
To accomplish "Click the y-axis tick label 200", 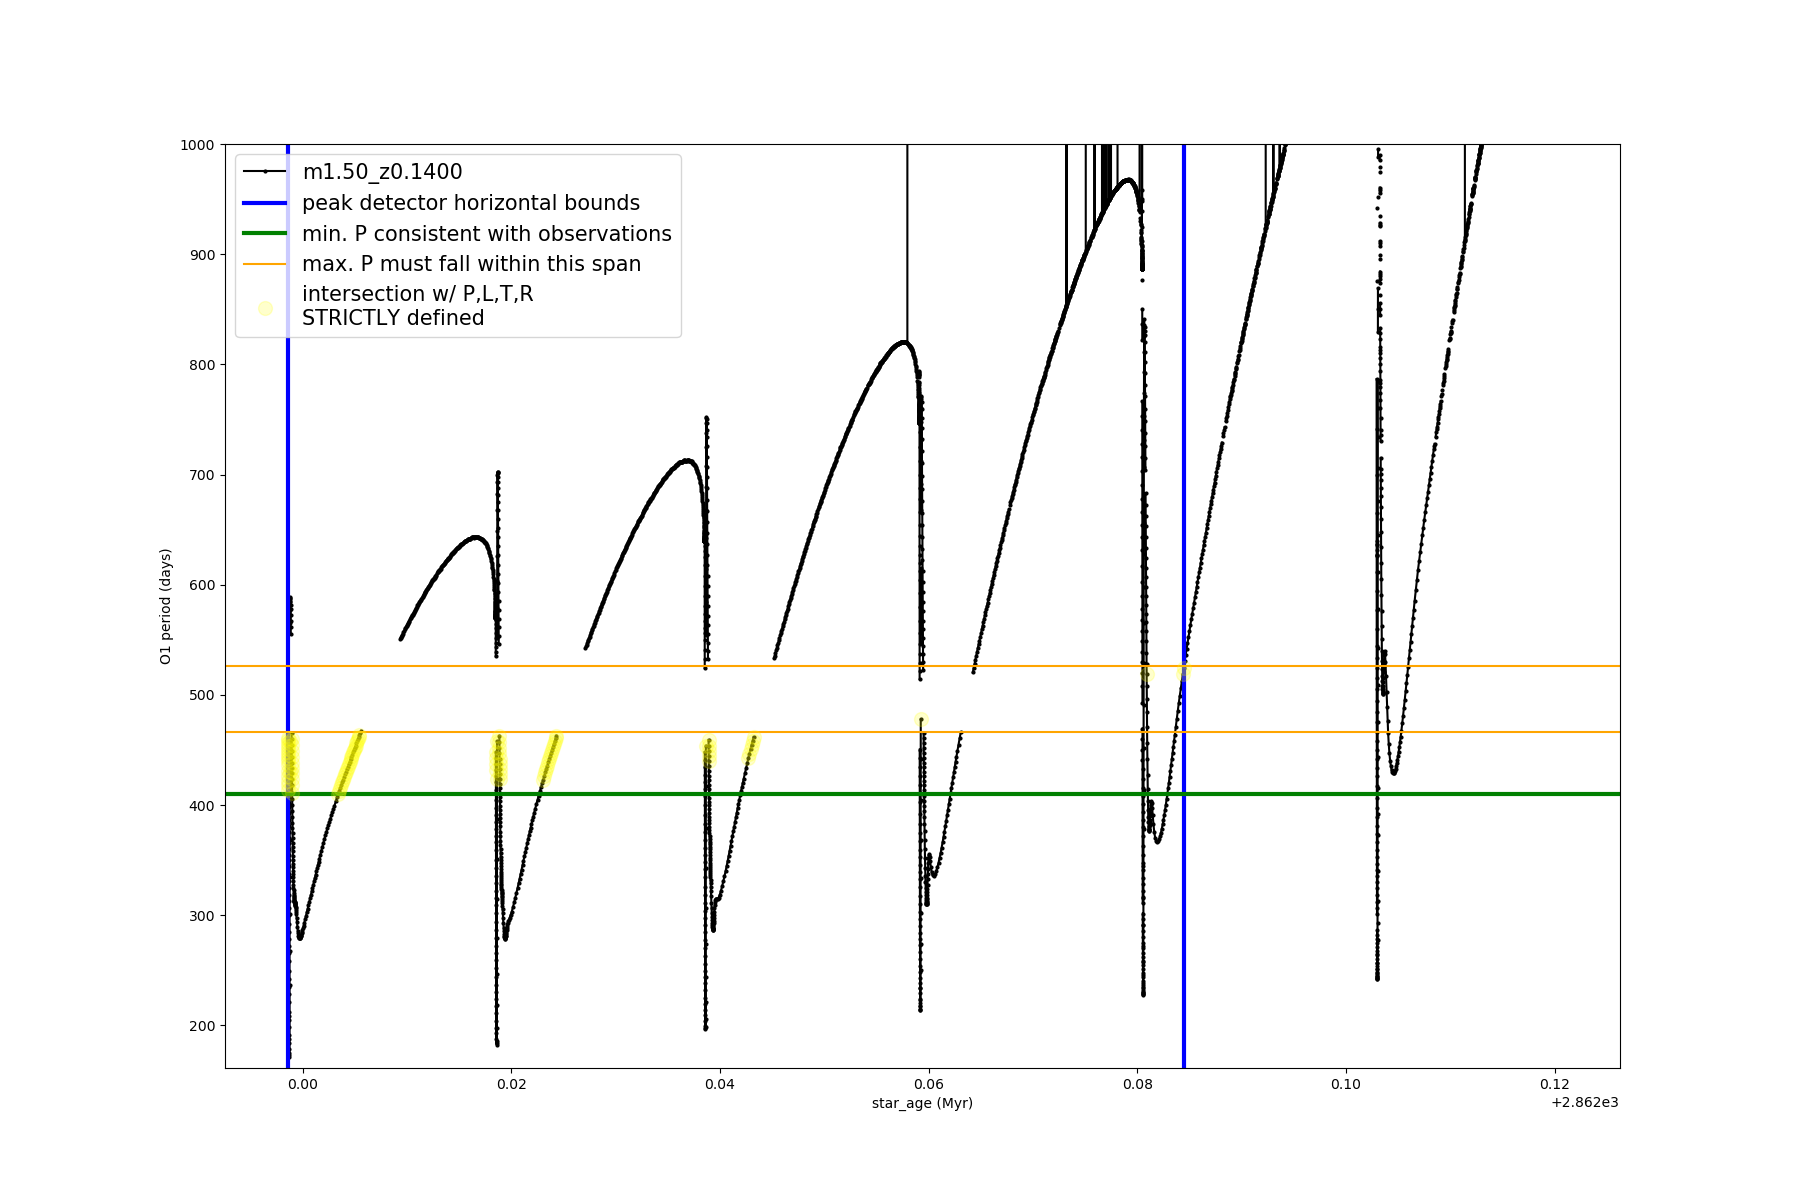I will point(201,1026).
